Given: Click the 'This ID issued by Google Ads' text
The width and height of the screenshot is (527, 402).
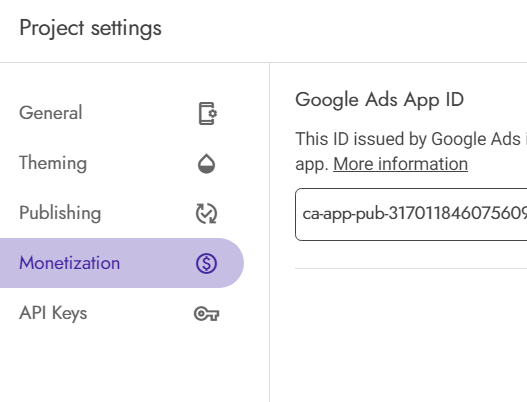Looking at the screenshot, I should (x=408, y=139).
